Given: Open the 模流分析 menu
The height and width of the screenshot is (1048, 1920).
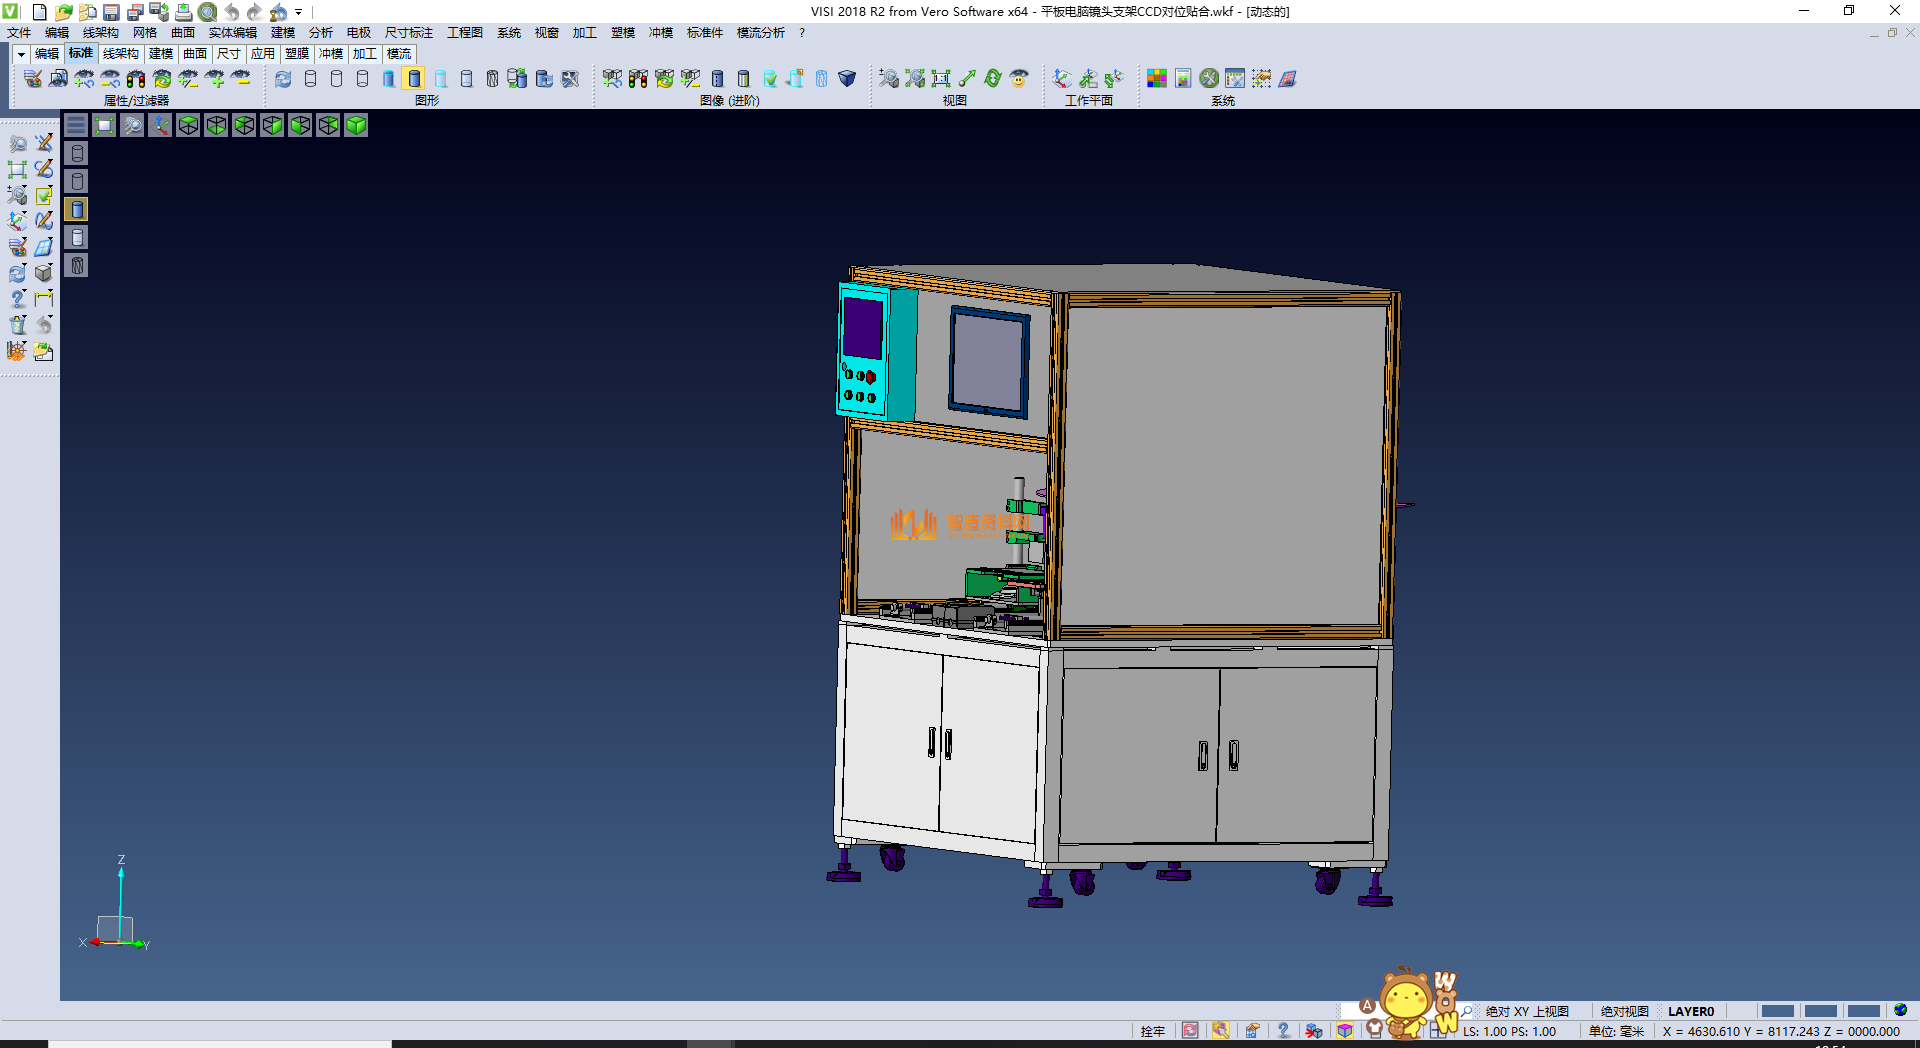Looking at the screenshot, I should 760,33.
